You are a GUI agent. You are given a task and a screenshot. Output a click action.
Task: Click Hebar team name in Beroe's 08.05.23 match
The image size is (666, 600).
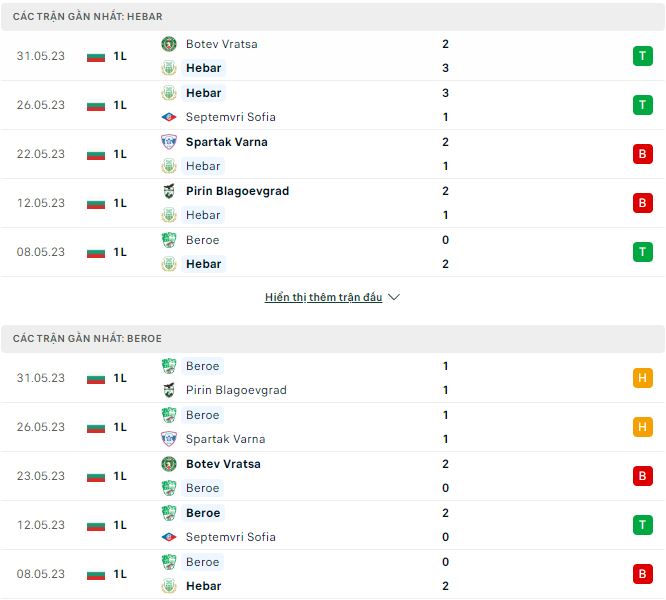[203, 586]
